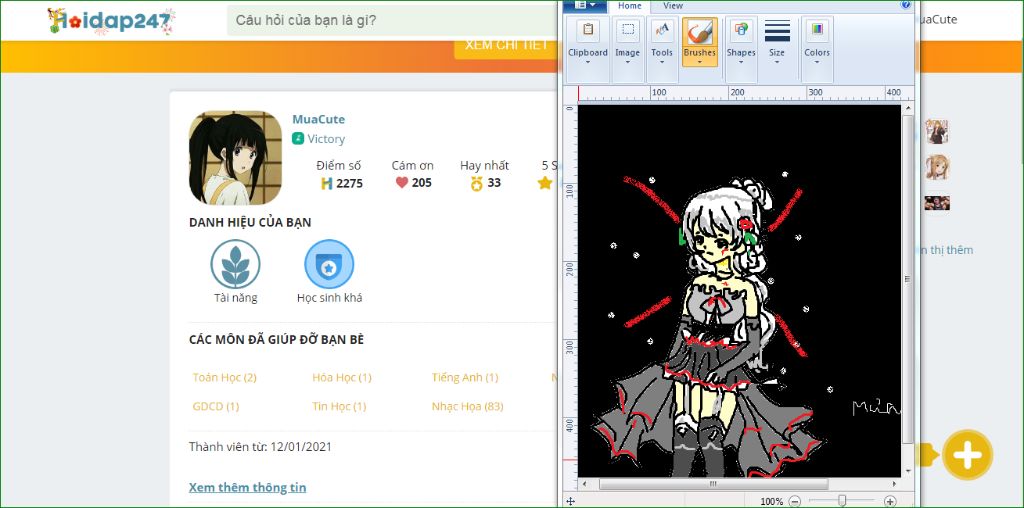Viewport: 1024px width, 508px height.
Task: Click the Paint zoom slider handle
Action: click(842, 501)
